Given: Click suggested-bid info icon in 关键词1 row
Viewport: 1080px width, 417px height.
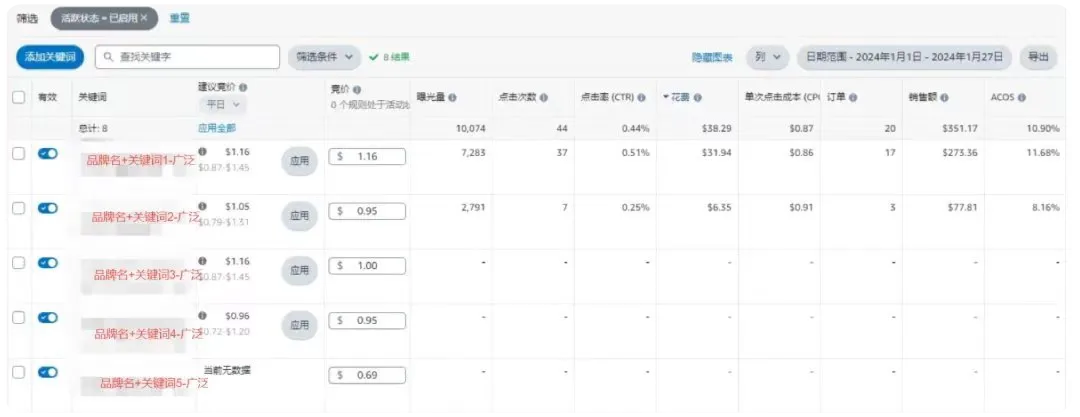Looking at the screenshot, I should pyautogui.click(x=202, y=151).
